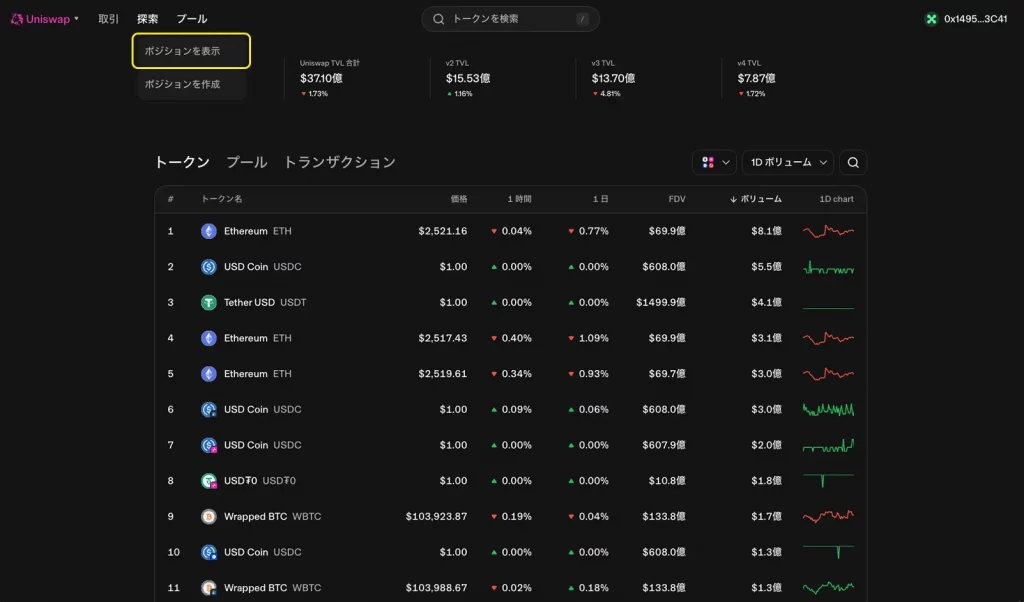This screenshot has height=602, width=1024.
Task: Select ポジションを作成 in dropdown
Action: [x=191, y=84]
